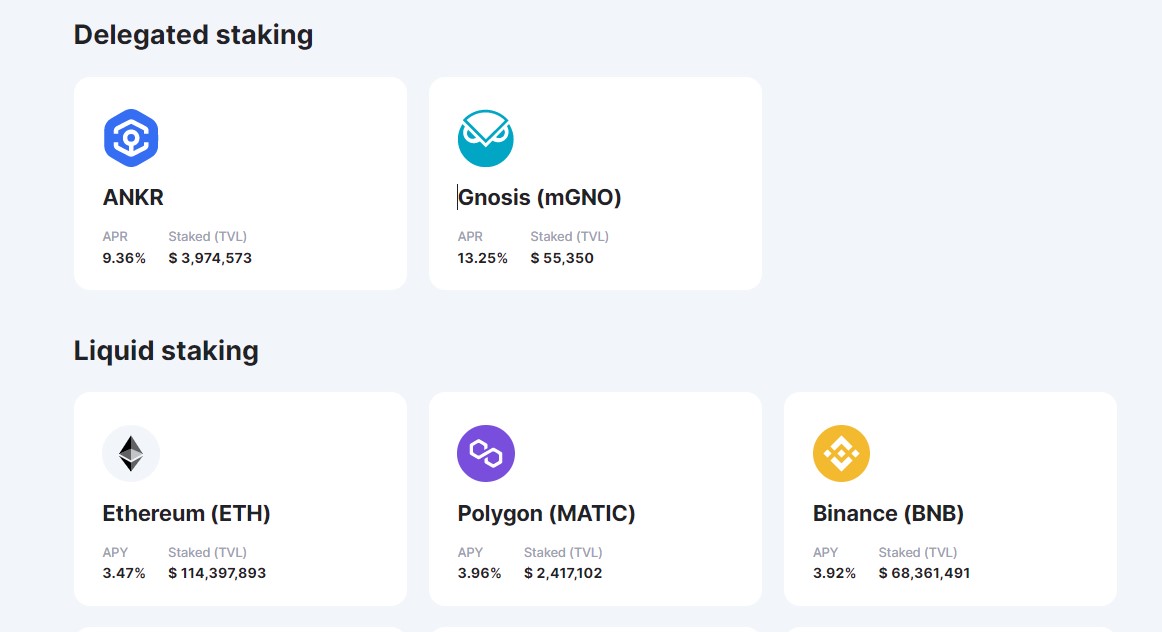Click Polygon APY value 3.96%
This screenshot has width=1162, height=632.
(479, 573)
